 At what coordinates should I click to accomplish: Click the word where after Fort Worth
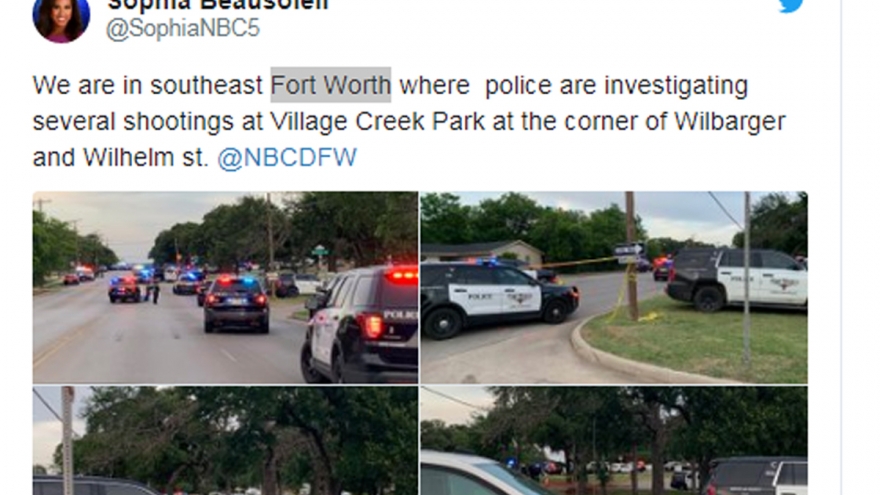434,86
